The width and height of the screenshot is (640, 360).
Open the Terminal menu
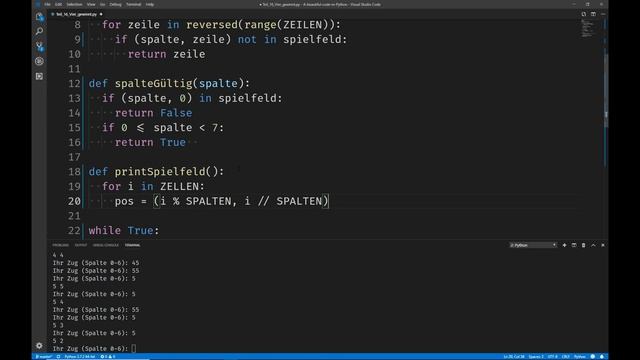(133, 4)
